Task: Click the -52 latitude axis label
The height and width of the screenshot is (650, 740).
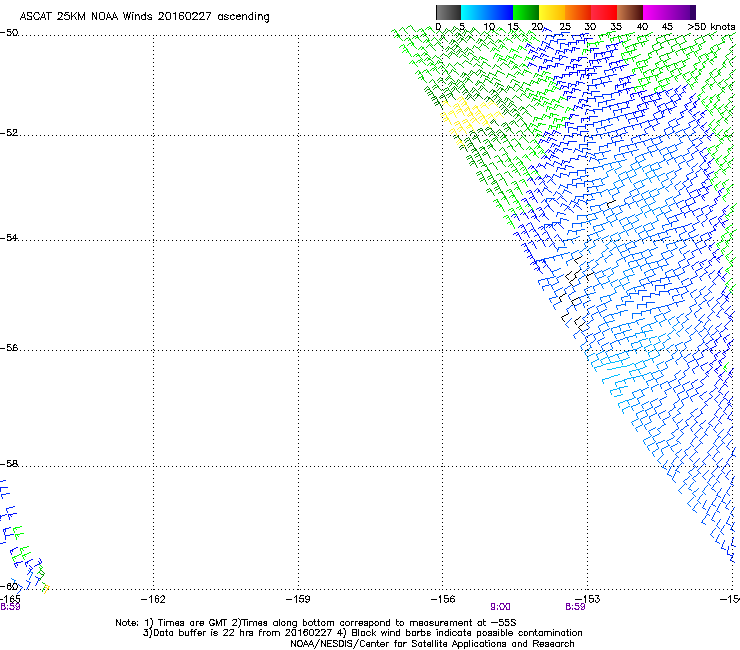Action: click(x=9, y=133)
